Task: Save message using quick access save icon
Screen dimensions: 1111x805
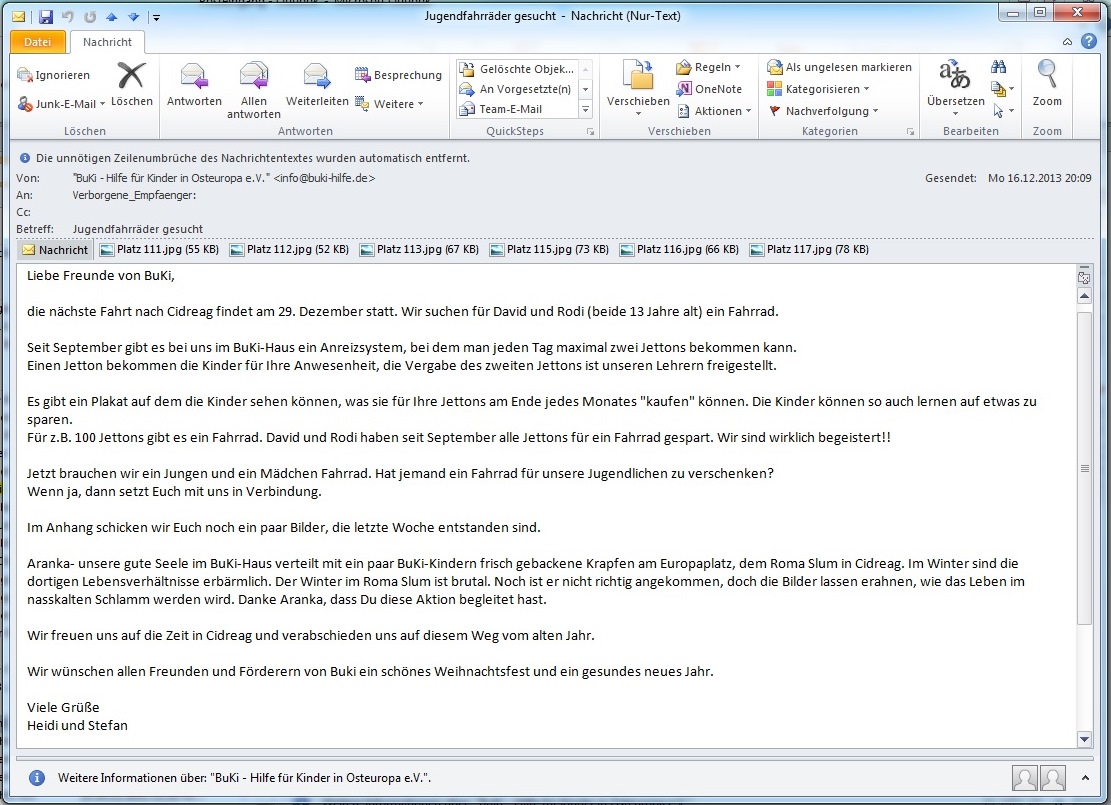Action: click(x=46, y=15)
